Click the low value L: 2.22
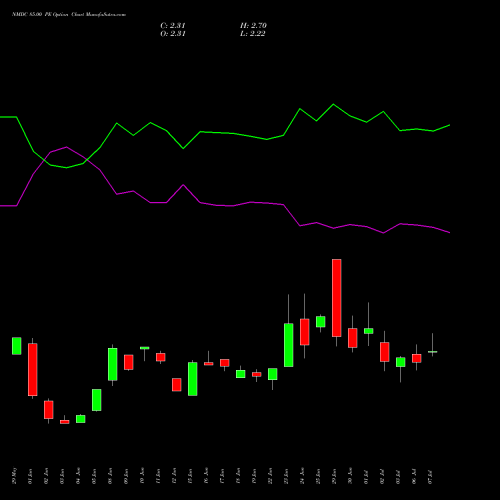The width and height of the screenshot is (500, 500). tap(253, 34)
